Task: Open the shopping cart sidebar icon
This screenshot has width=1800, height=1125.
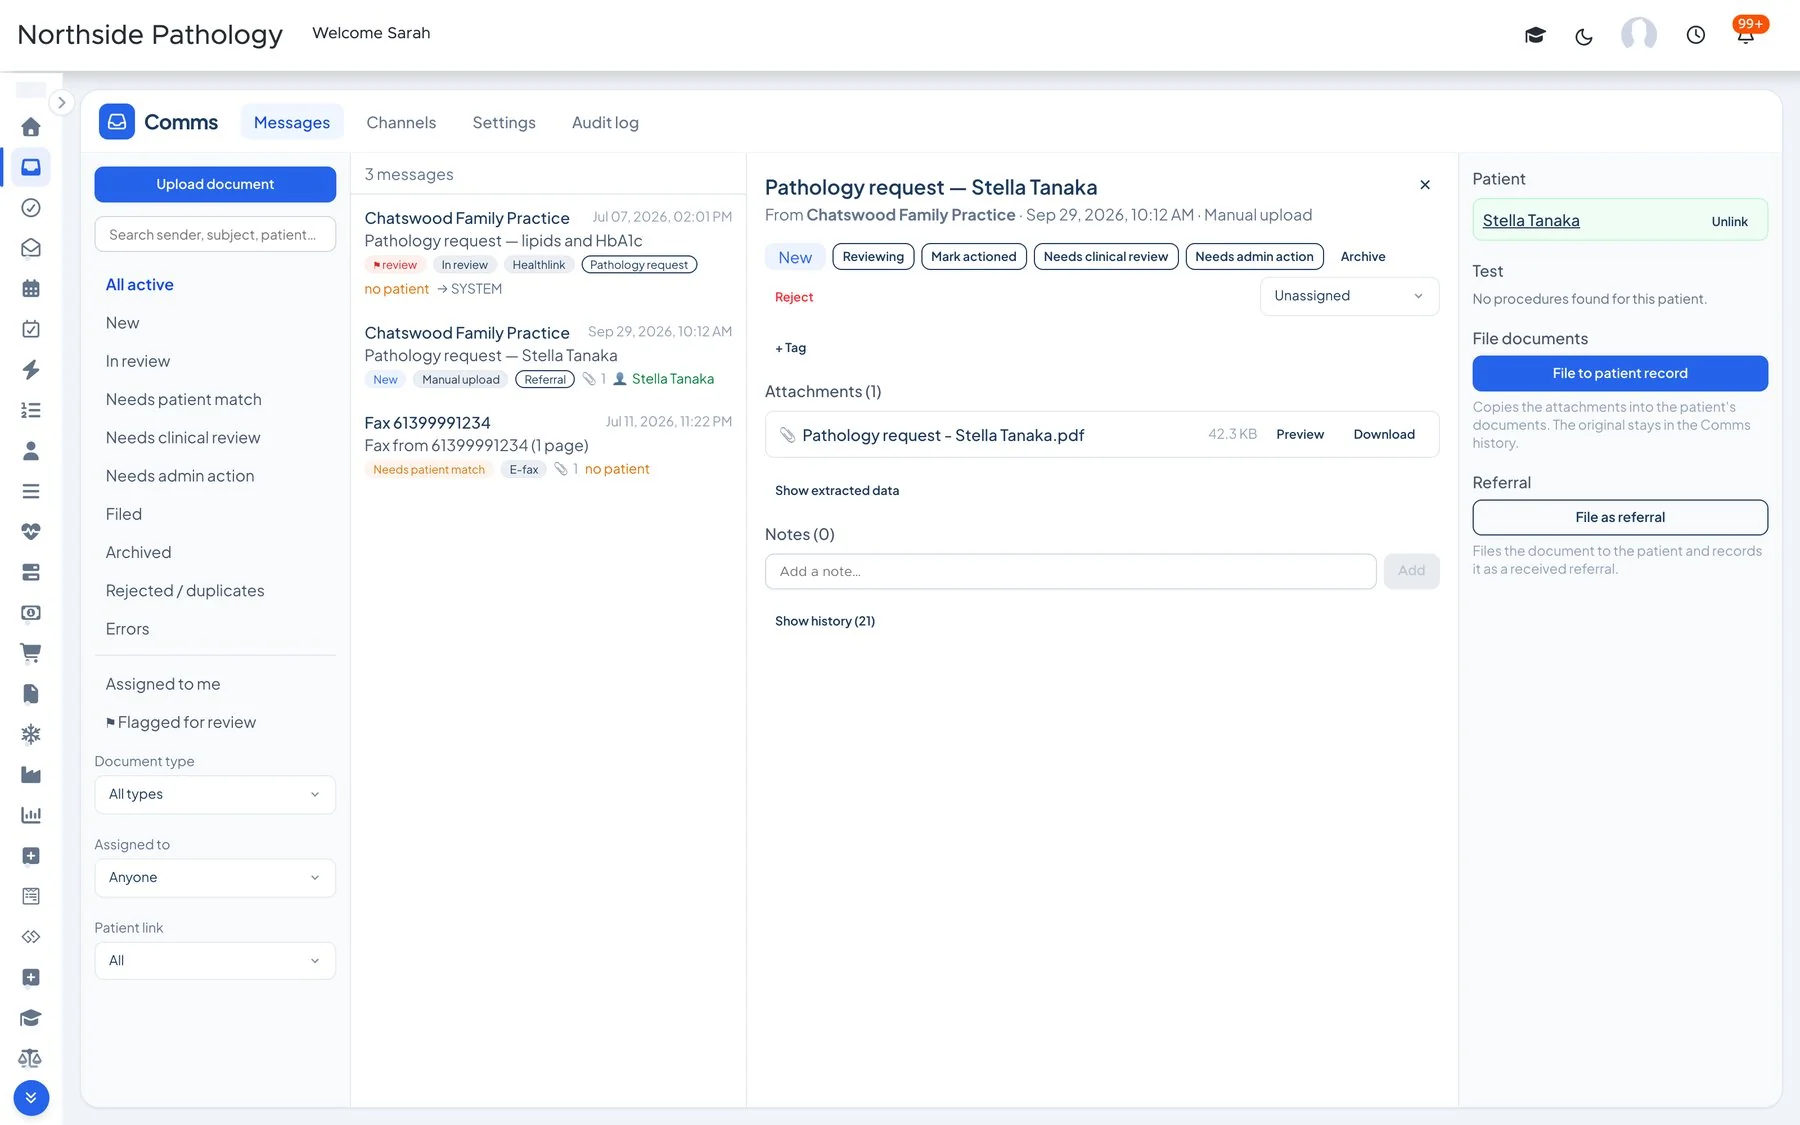Action: [31, 653]
